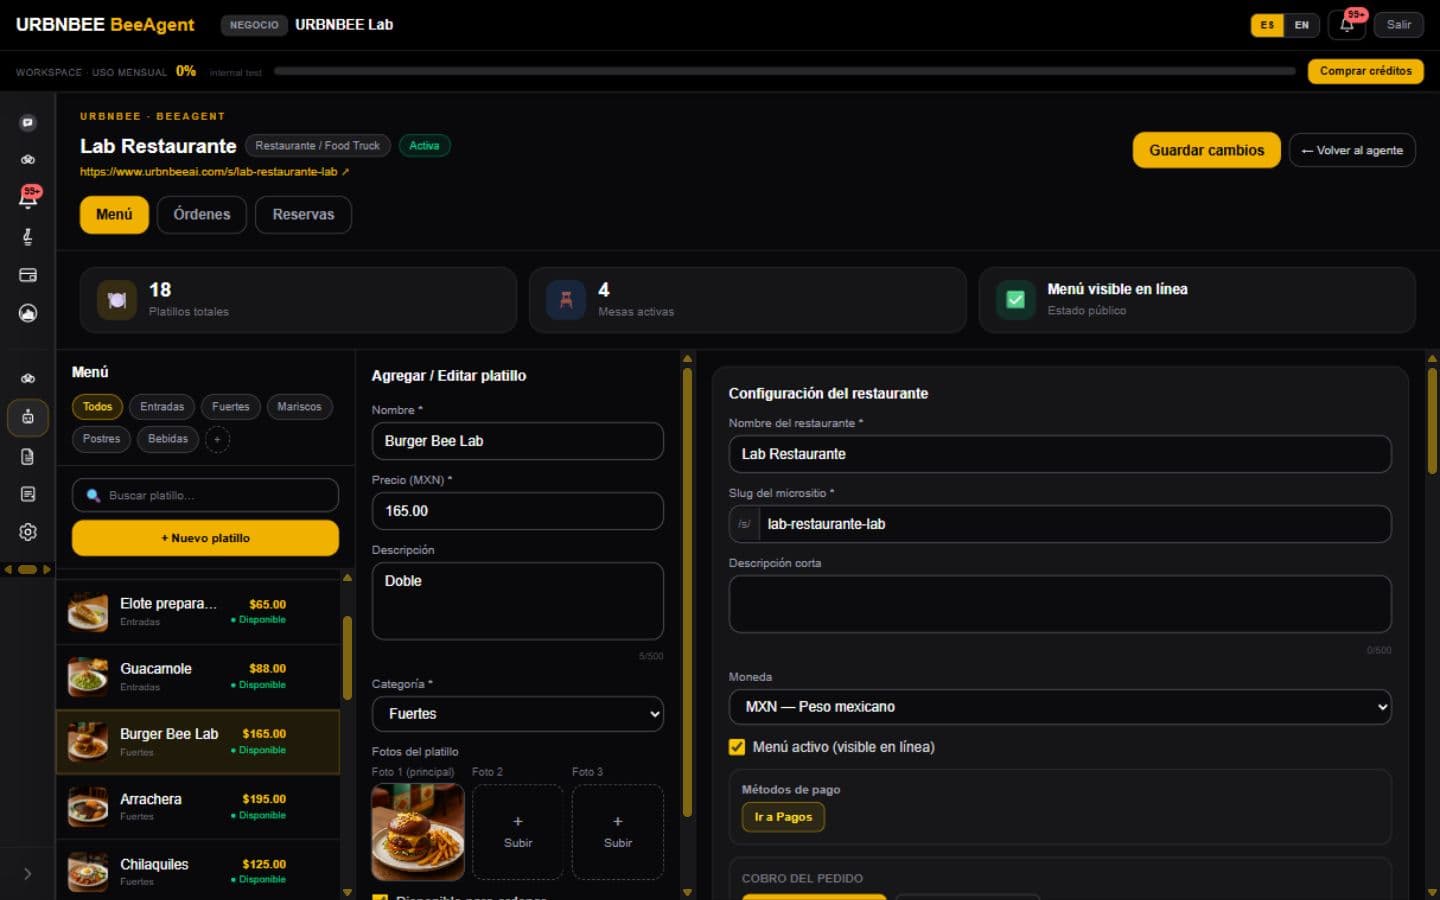
Task: Filter menu by Entradas chip
Action: tap(162, 407)
